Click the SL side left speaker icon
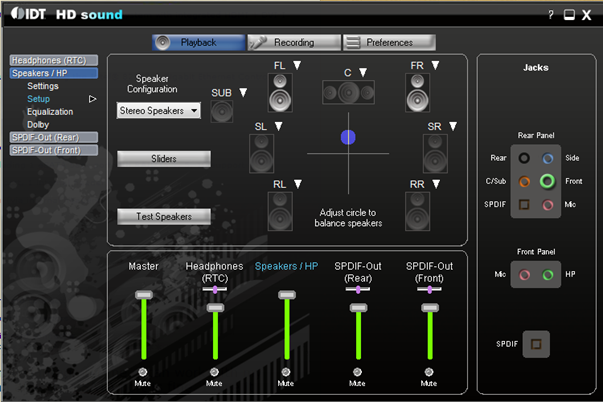Image resolution: width=603 pixels, height=402 pixels. pyautogui.click(x=262, y=153)
